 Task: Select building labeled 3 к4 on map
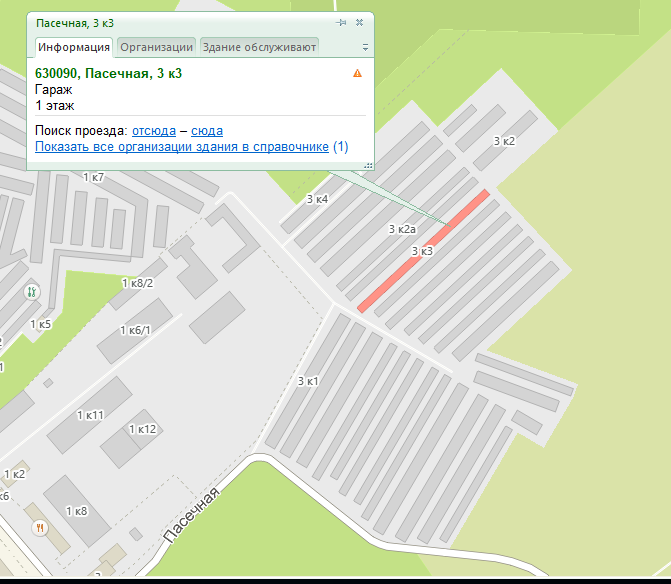point(317,200)
